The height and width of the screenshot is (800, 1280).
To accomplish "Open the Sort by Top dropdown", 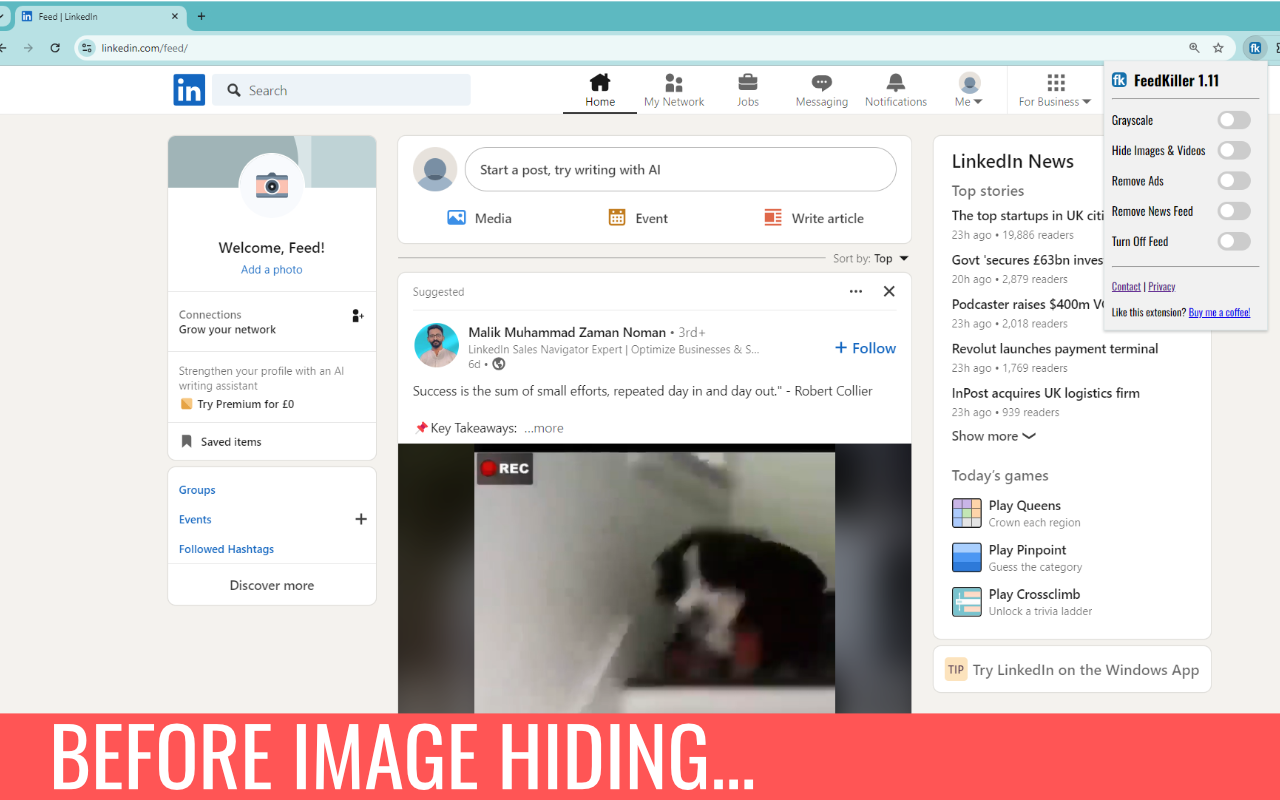I will point(870,258).
